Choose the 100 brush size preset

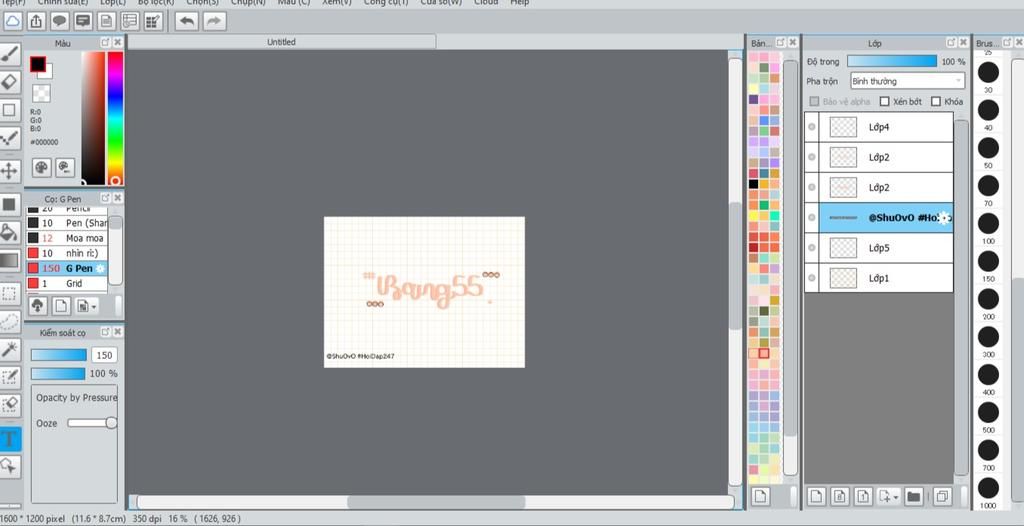(x=988, y=225)
